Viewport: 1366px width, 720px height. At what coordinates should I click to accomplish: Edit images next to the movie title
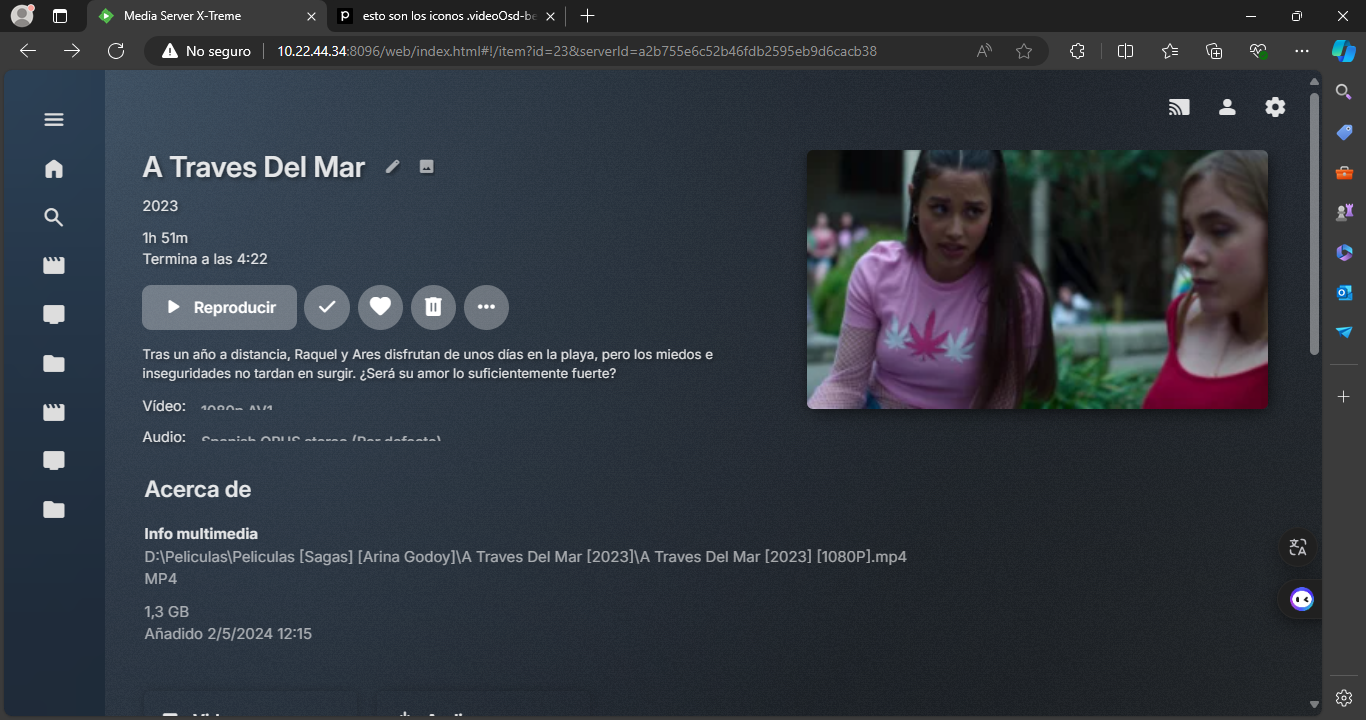pos(427,167)
